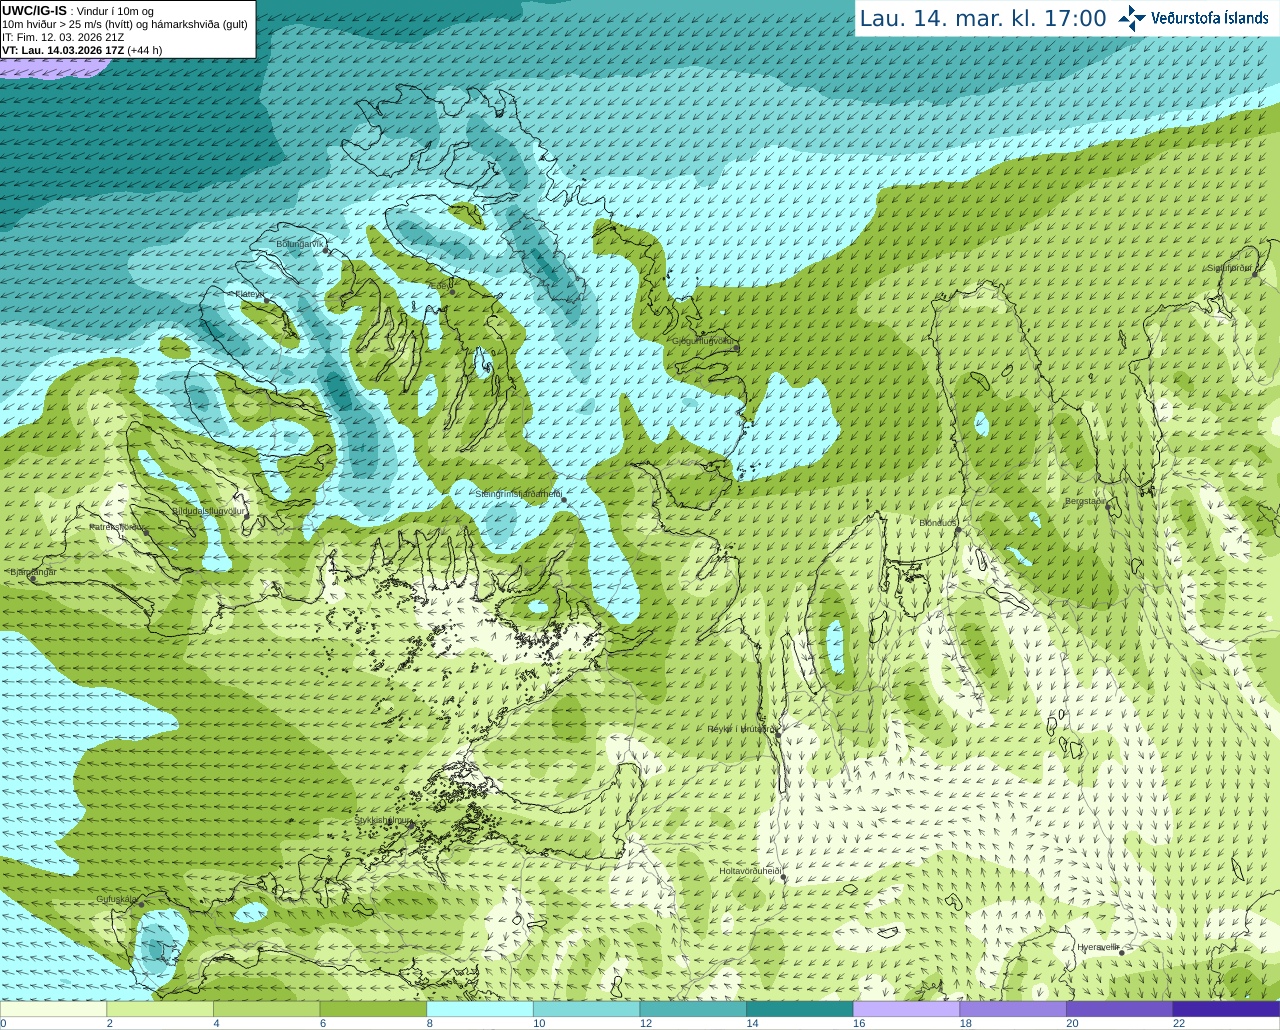Click the legend scale value 16

(858, 1023)
